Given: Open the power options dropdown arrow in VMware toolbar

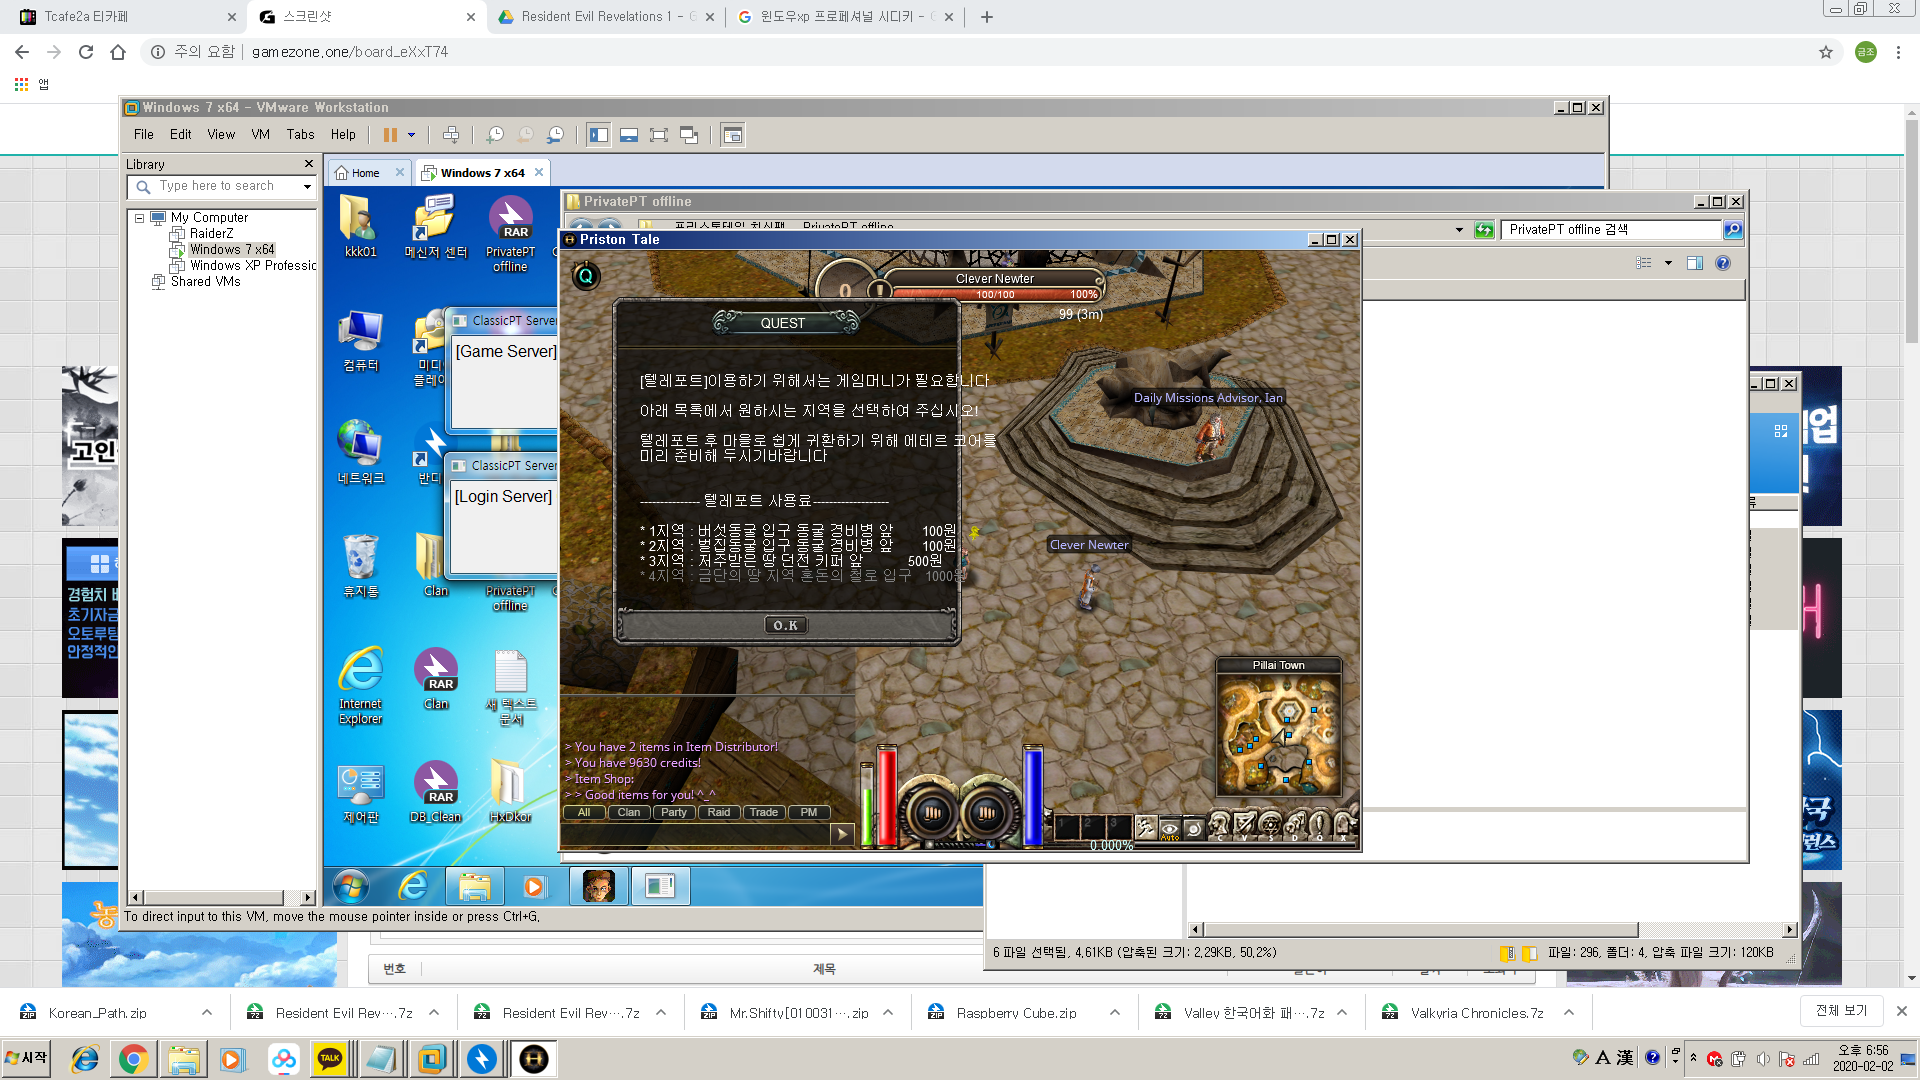Looking at the screenshot, I should tap(411, 135).
